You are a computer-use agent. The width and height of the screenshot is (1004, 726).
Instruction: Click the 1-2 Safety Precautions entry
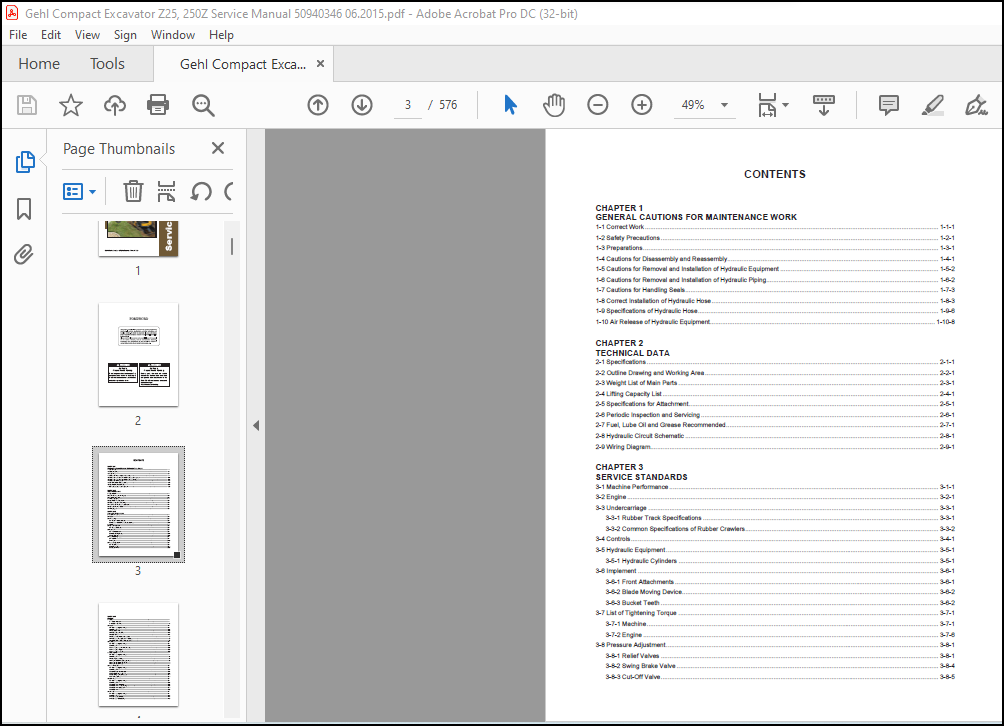(775, 238)
